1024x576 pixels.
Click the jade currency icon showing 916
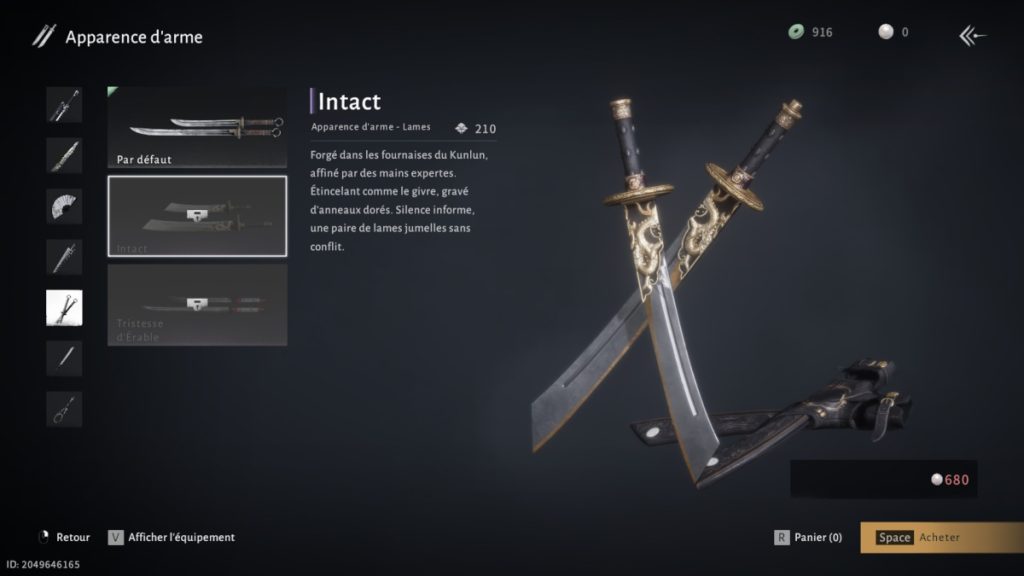[x=796, y=31]
